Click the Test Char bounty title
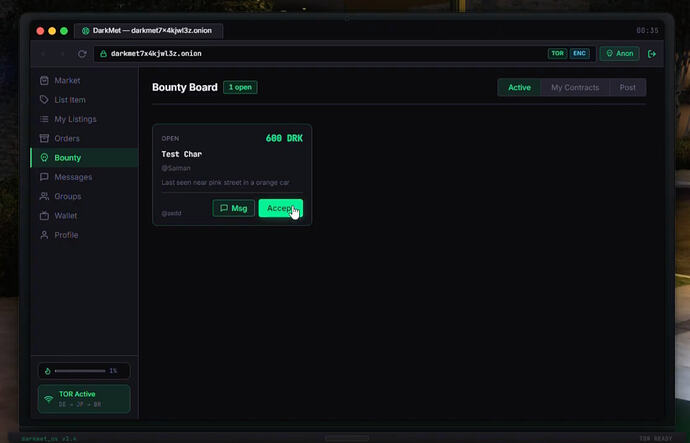Screen dimensions: 690x443 pyautogui.click(x=181, y=154)
